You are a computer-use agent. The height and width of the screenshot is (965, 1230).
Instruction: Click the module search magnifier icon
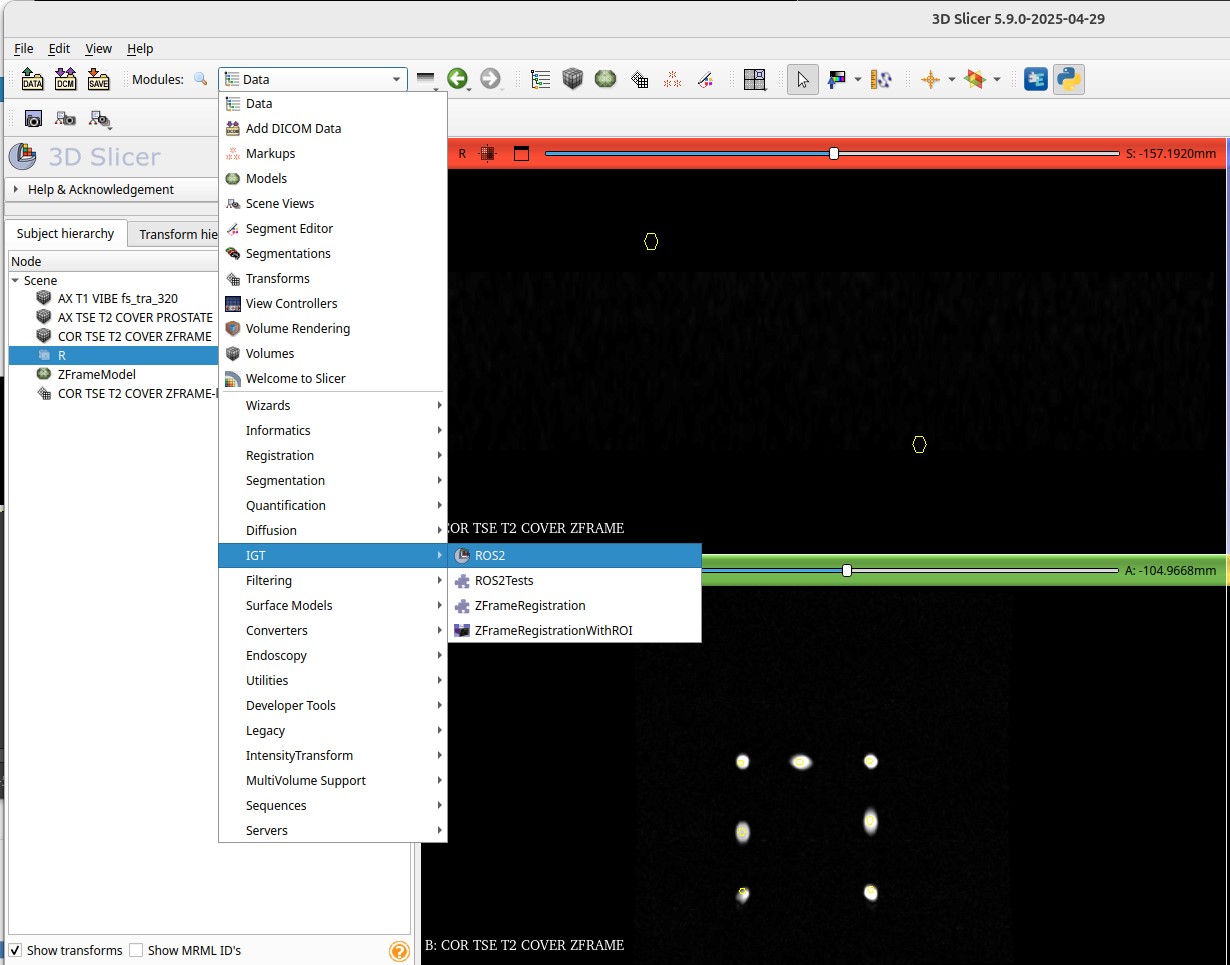click(201, 79)
